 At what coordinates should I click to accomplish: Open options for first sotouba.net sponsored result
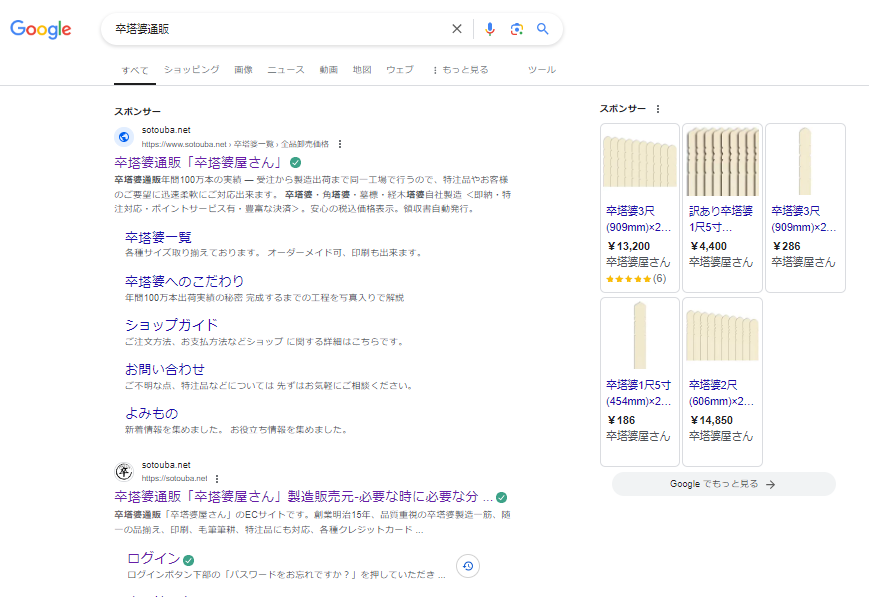point(340,144)
